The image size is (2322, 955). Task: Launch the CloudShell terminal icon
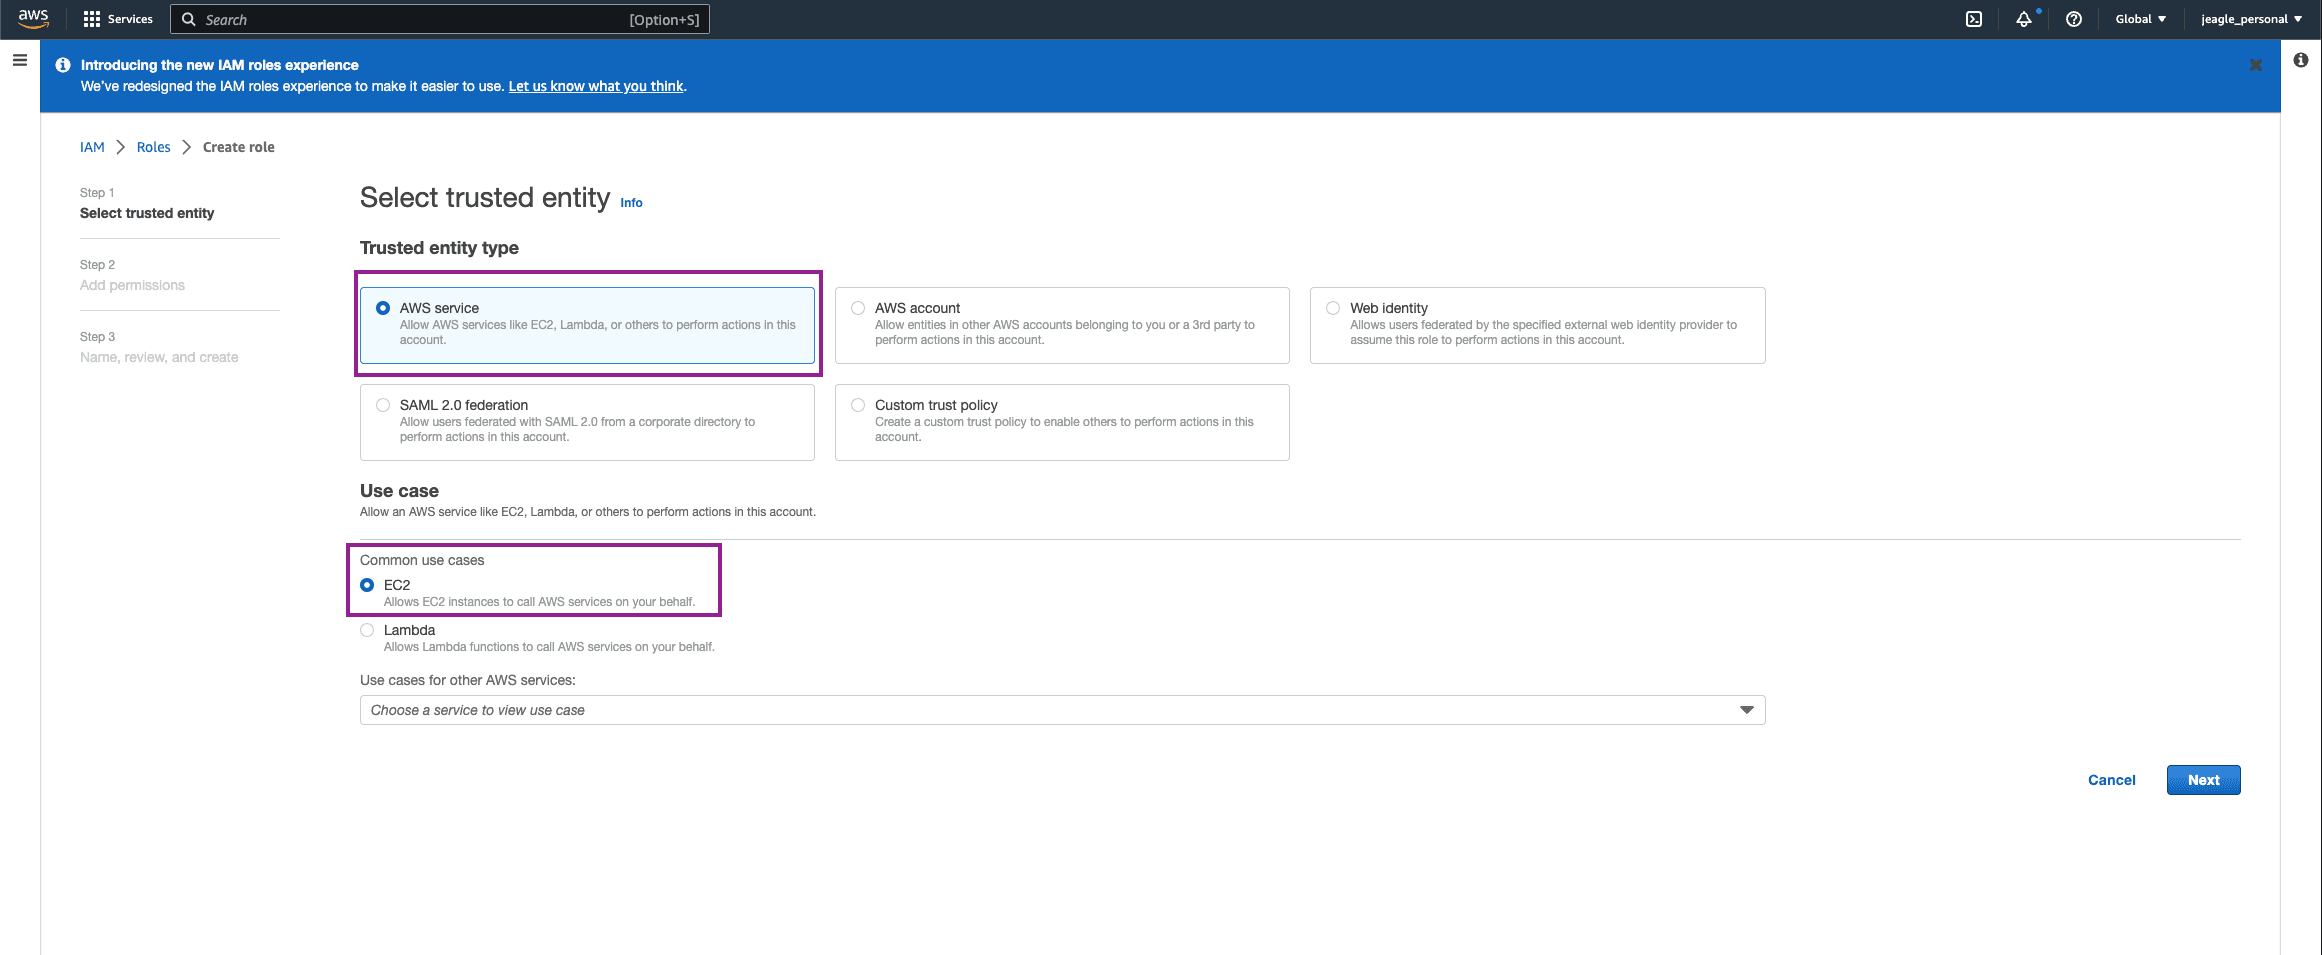pos(1973,19)
